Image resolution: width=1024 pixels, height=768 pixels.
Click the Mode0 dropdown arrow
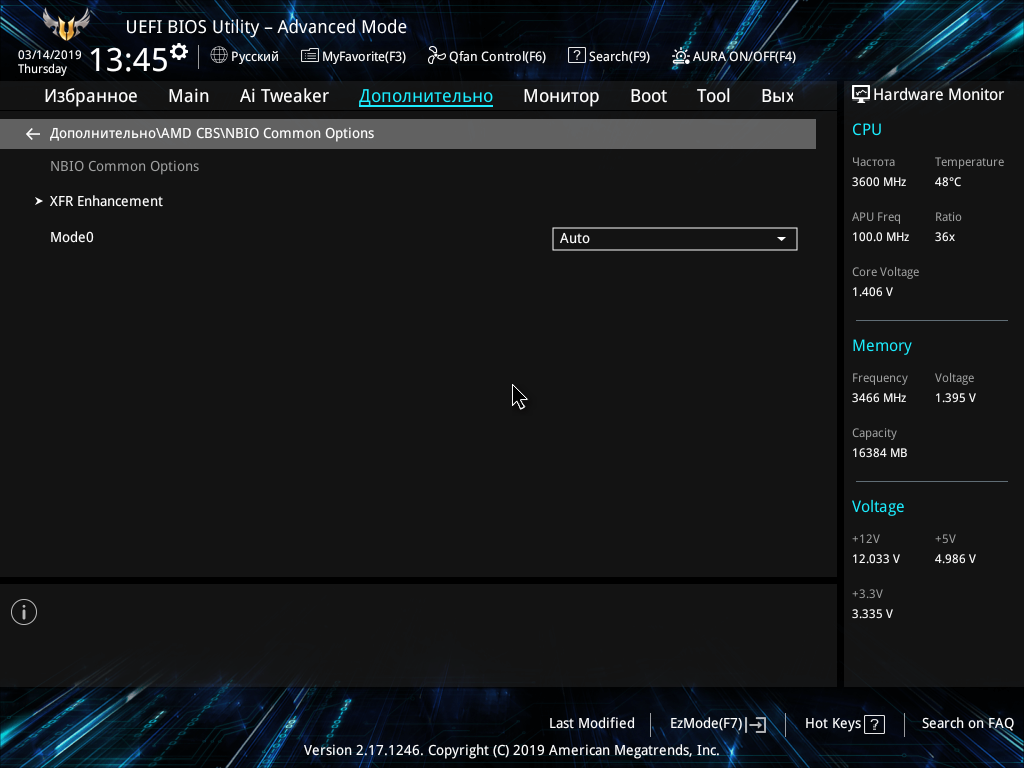(x=781, y=239)
